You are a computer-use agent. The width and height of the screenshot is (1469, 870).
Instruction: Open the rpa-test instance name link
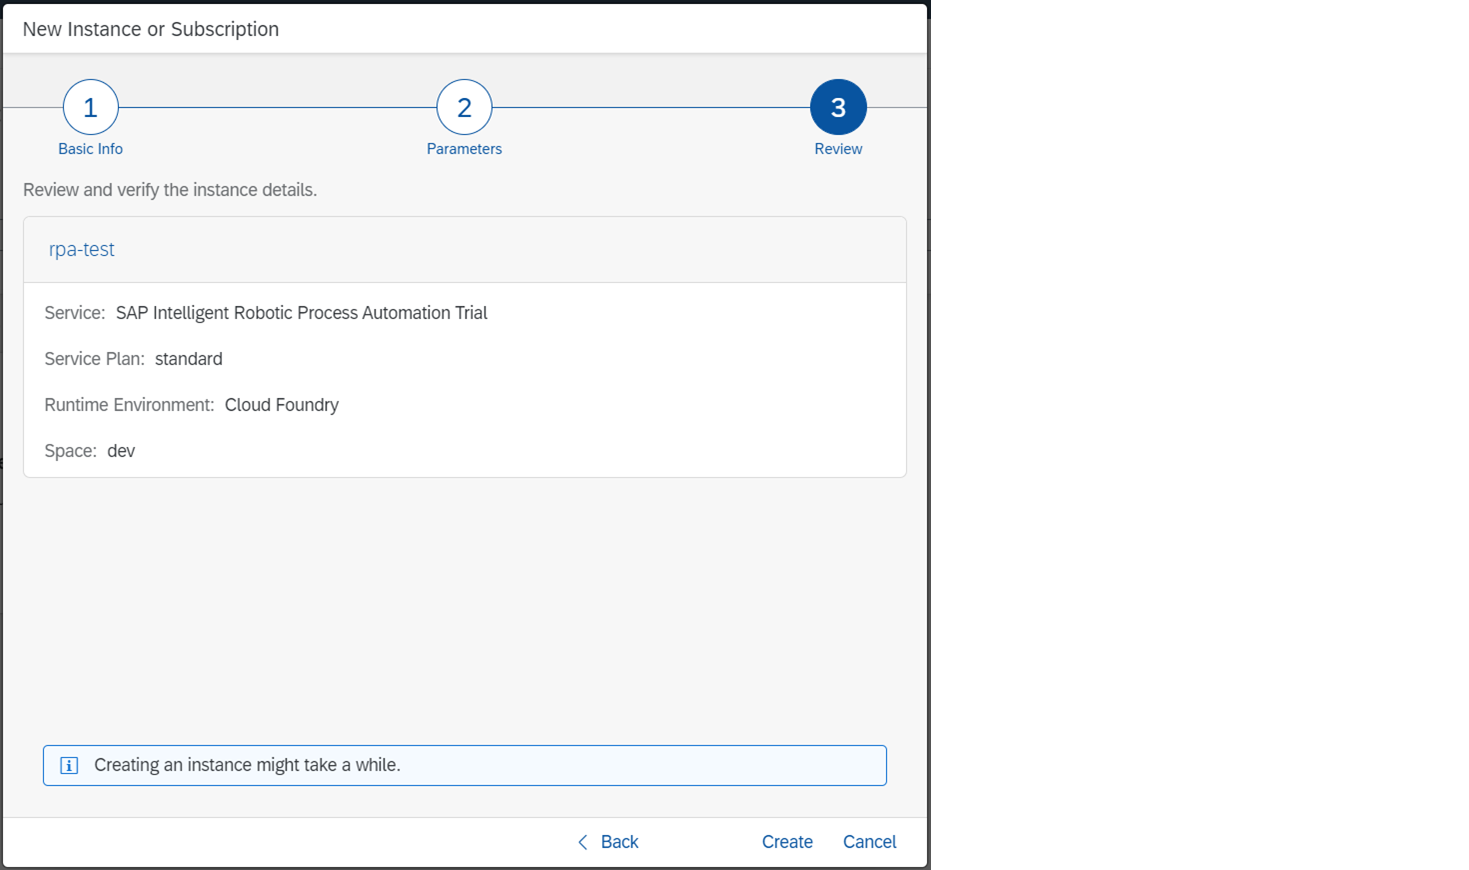[82, 249]
